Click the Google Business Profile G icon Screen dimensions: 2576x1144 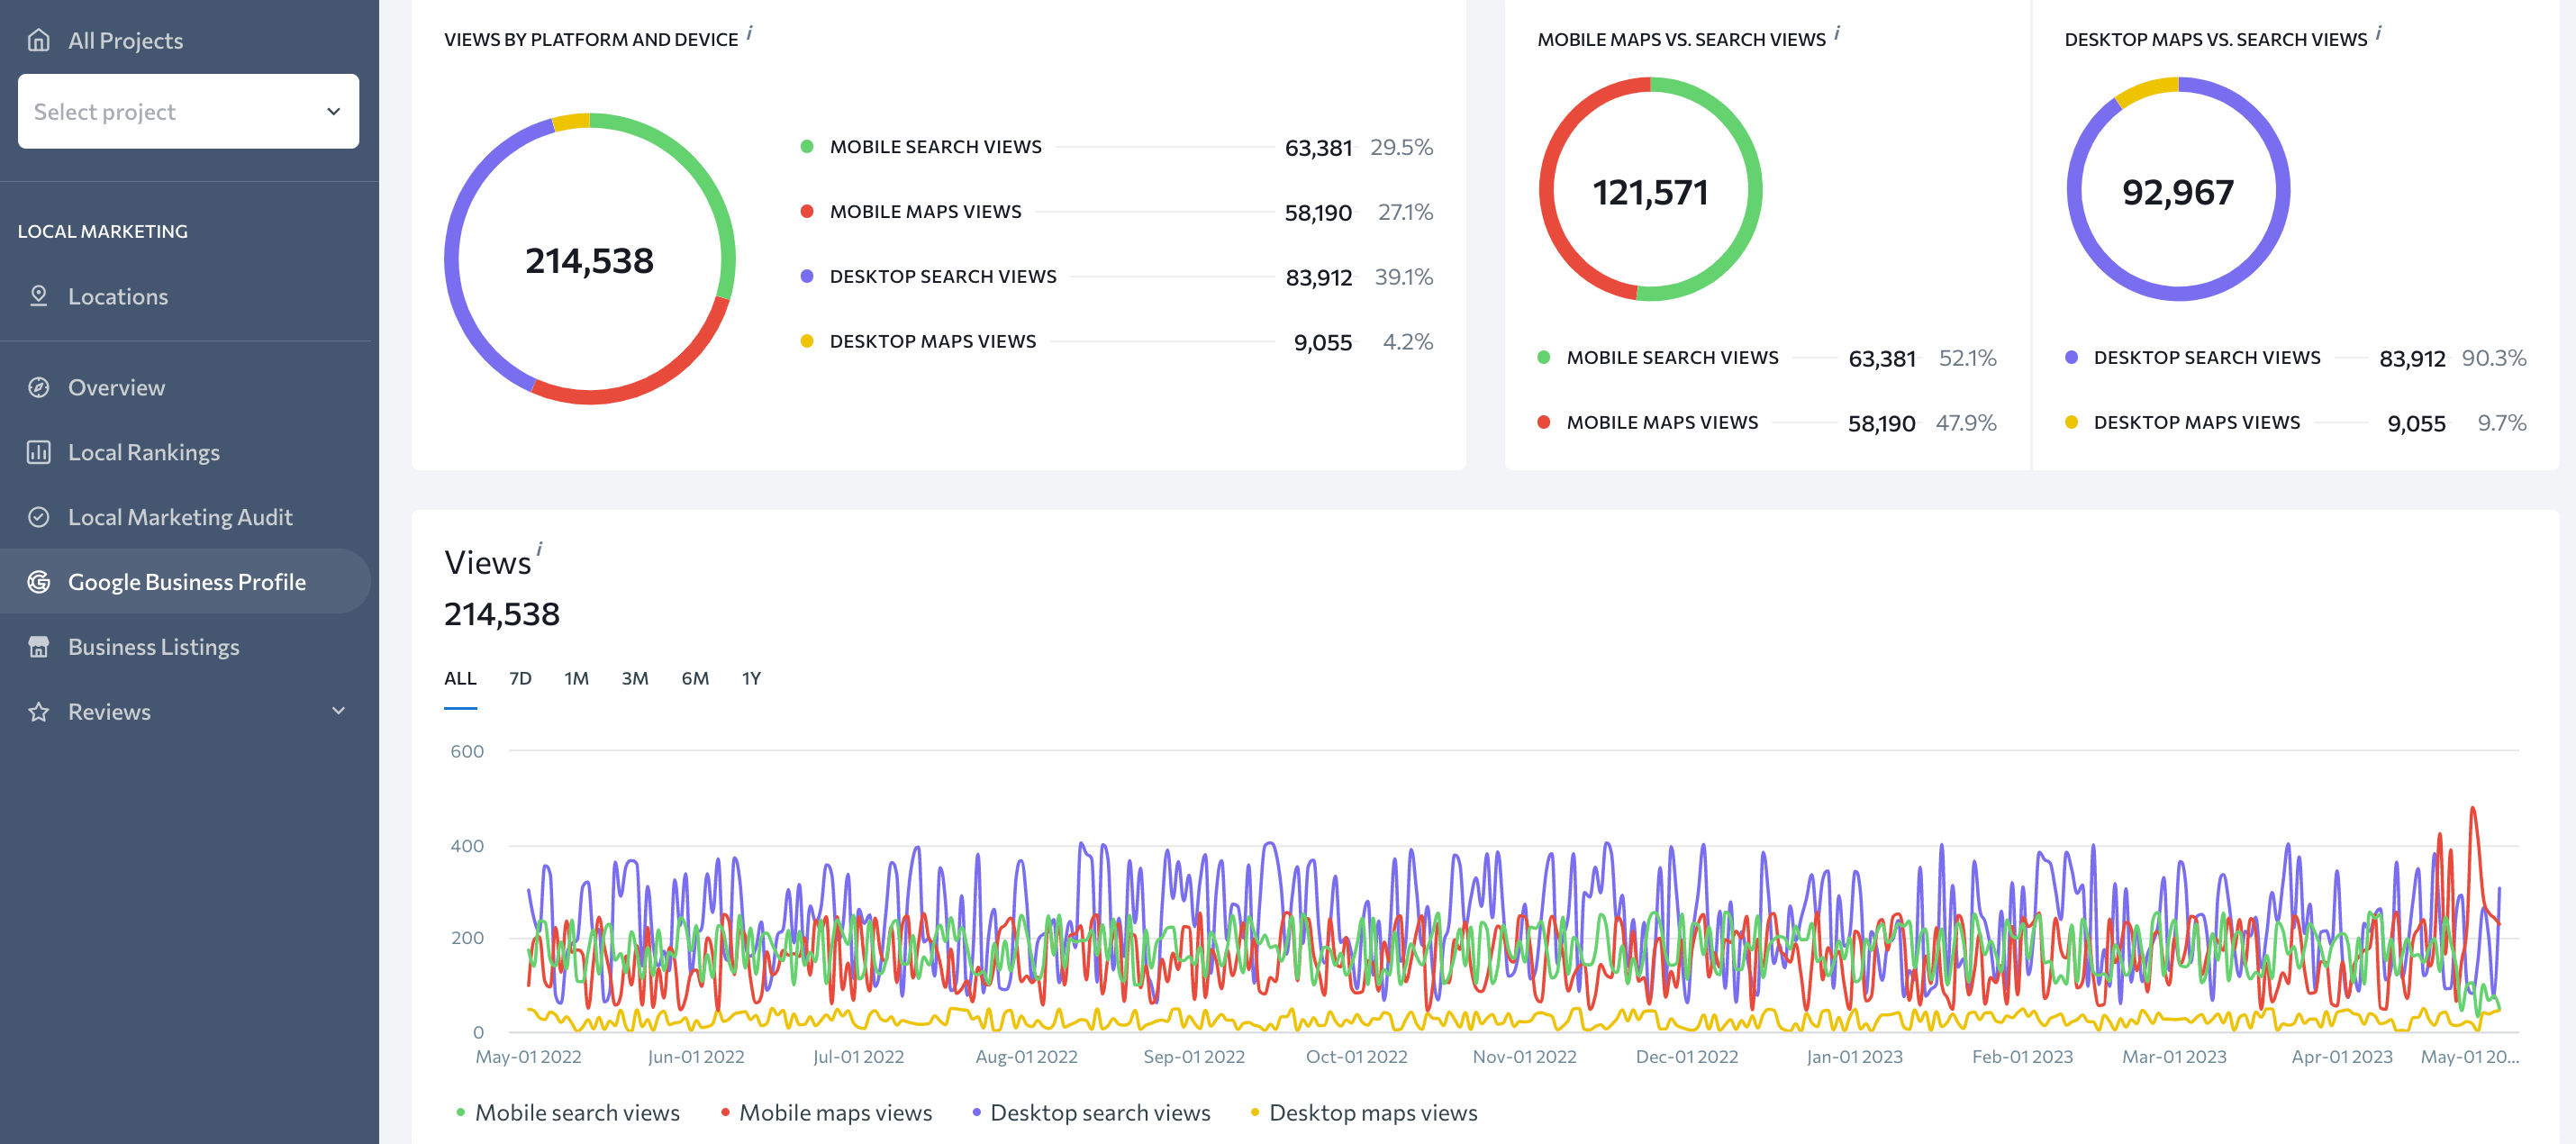click(38, 582)
